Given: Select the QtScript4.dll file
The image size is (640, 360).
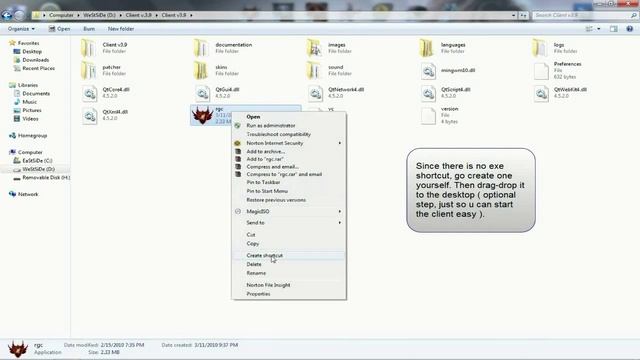Looking at the screenshot, I should pos(446,93).
